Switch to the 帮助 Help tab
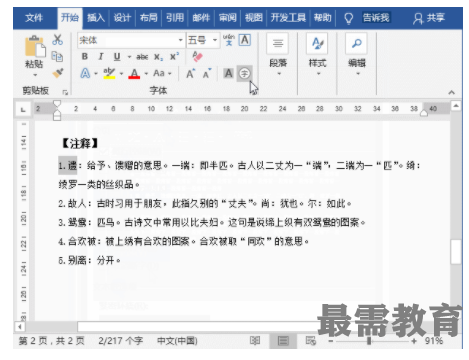The height and width of the screenshot is (360, 469). point(322,18)
